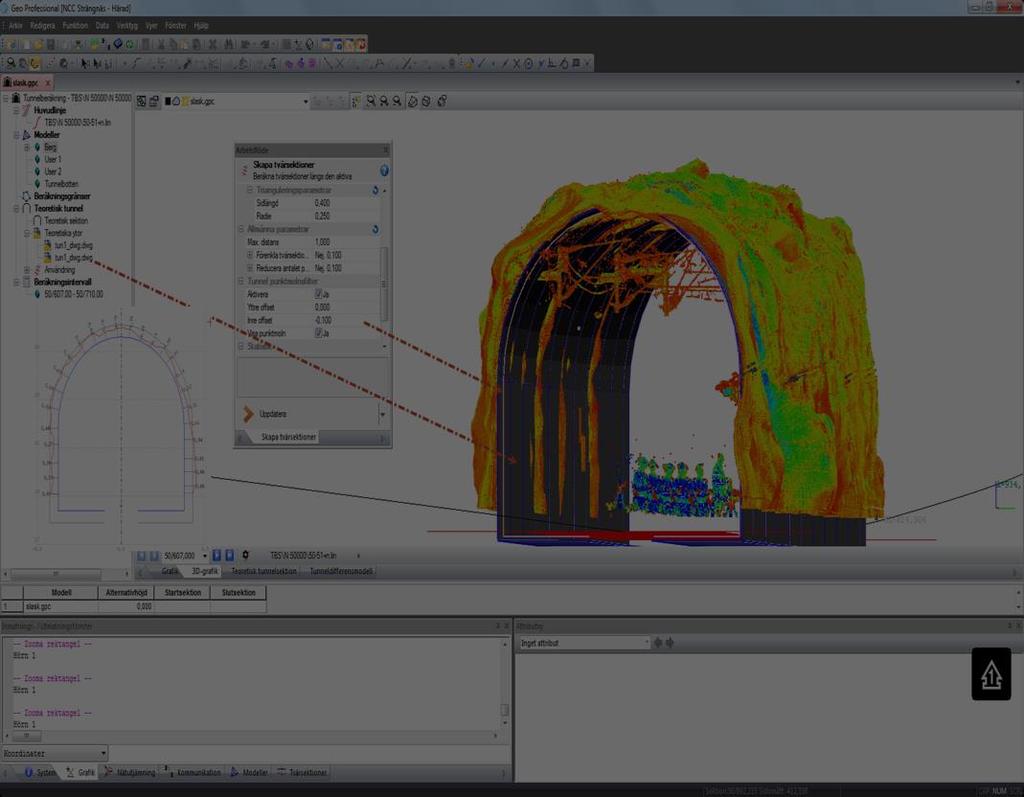
Task: Open the Koordinater dropdown
Action: tap(103, 754)
